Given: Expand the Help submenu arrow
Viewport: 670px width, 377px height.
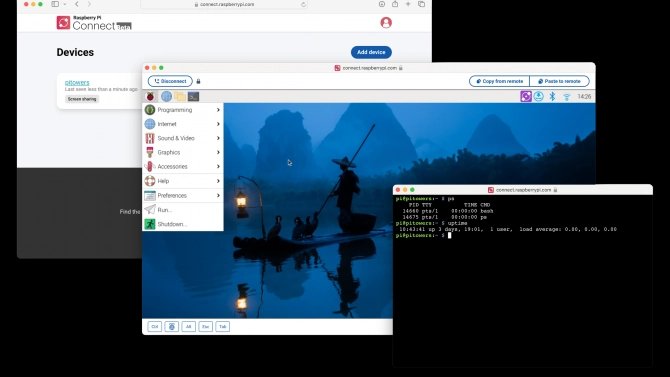Looking at the screenshot, I should (218, 181).
